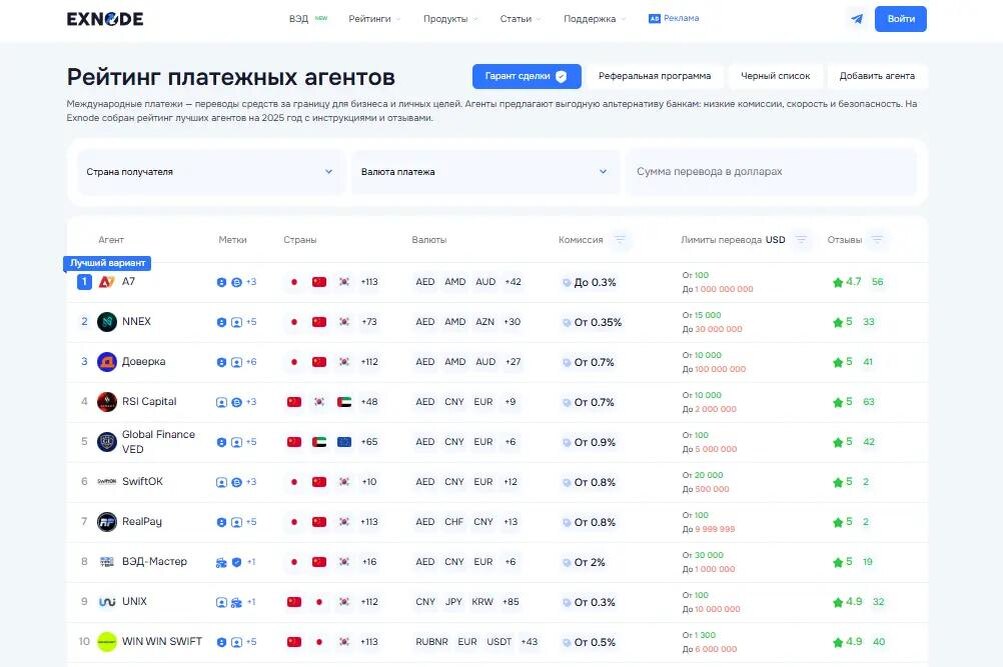The width and height of the screenshot is (1003, 667).
Task: Click the RealPay agent logo
Action: click(107, 522)
